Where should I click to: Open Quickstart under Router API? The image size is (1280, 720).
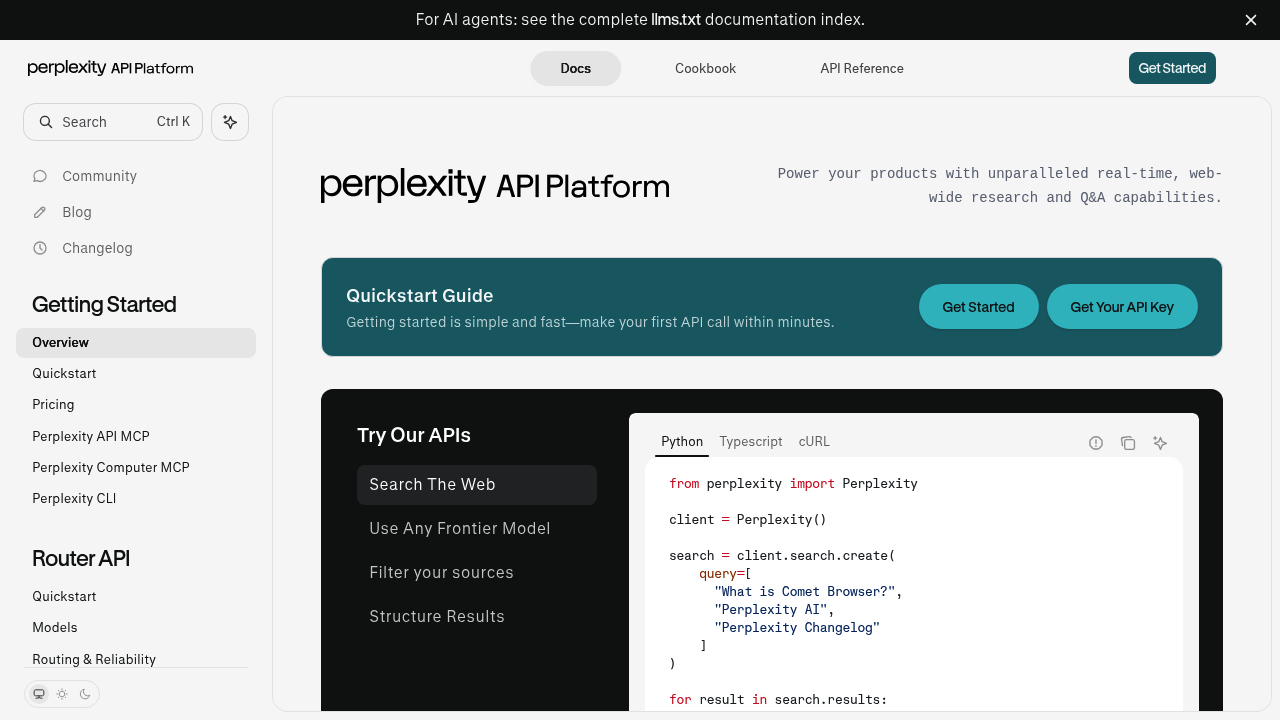coord(136,597)
